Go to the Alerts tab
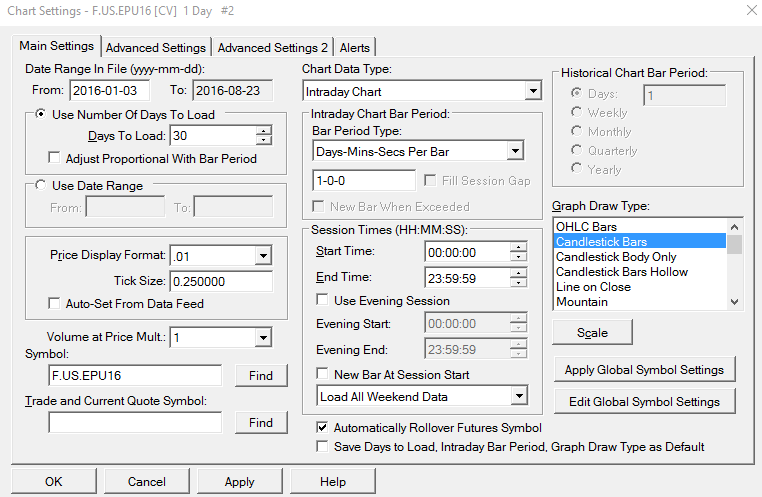Image resolution: width=762 pixels, height=497 pixels. click(354, 48)
